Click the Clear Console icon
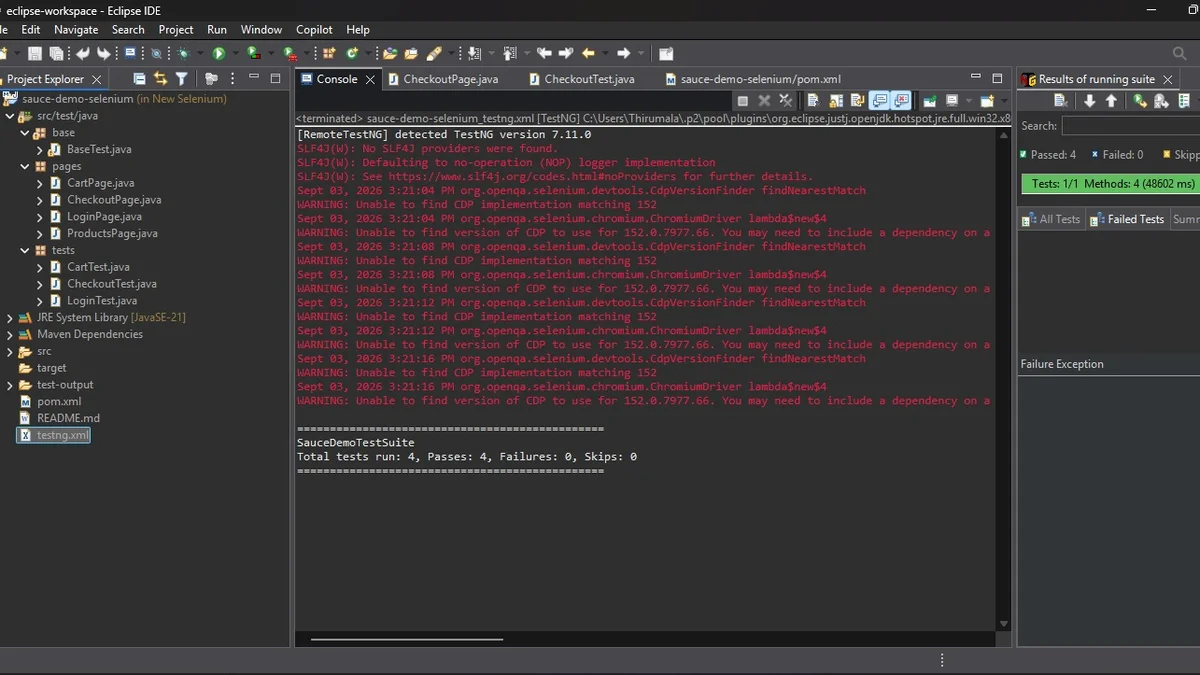Screen dimensions: 1200x675 coord(814,101)
